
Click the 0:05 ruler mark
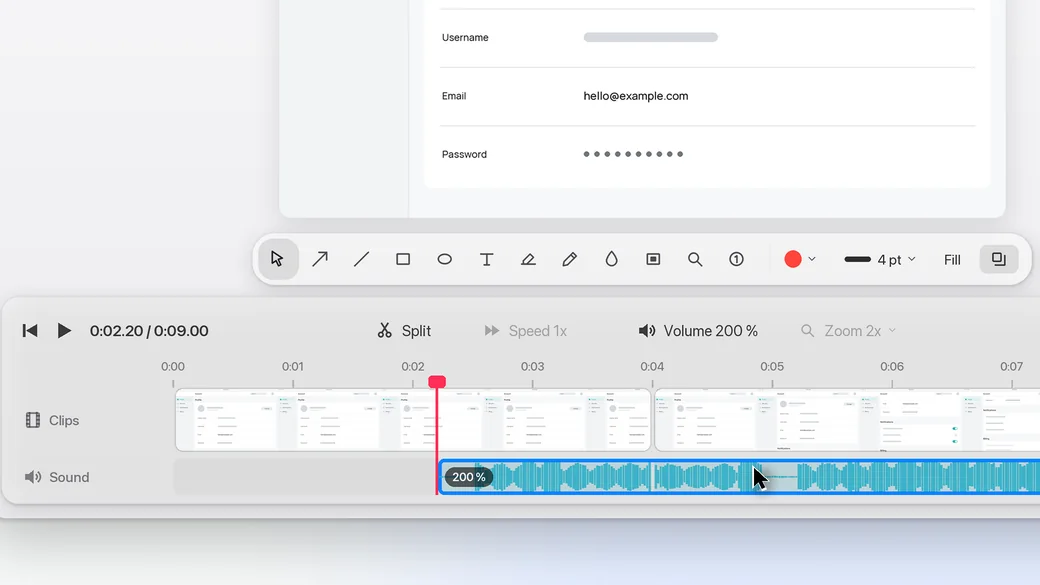pos(772,366)
